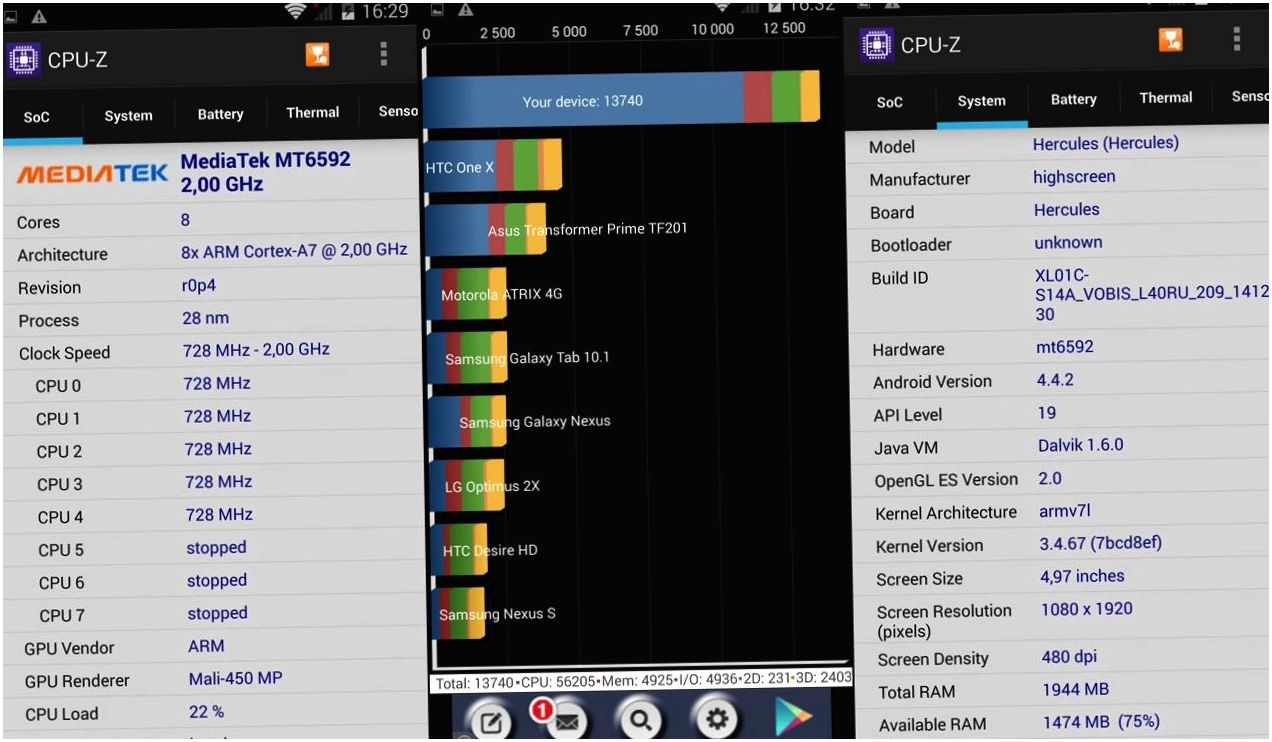Tap API Level value '19'
The width and height of the screenshot is (1272, 742).
point(1047,413)
